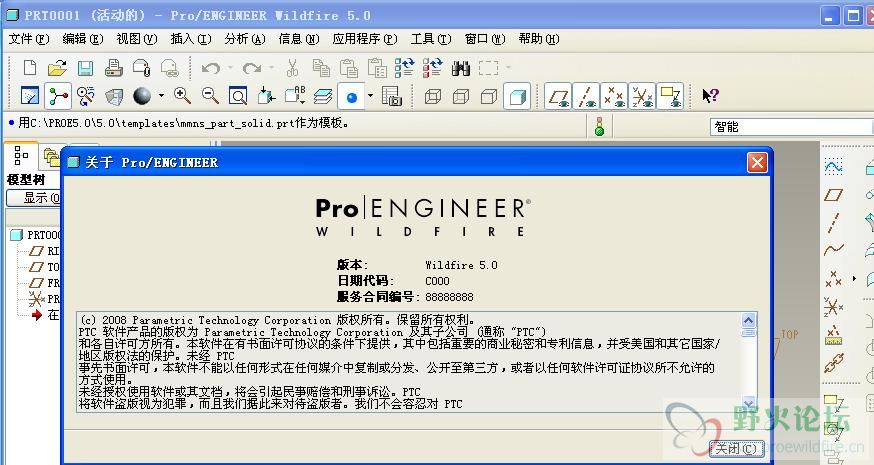This screenshot has width=874, height=465.
Task: Toggle no hidden line display mode
Action: pyautogui.click(x=489, y=96)
